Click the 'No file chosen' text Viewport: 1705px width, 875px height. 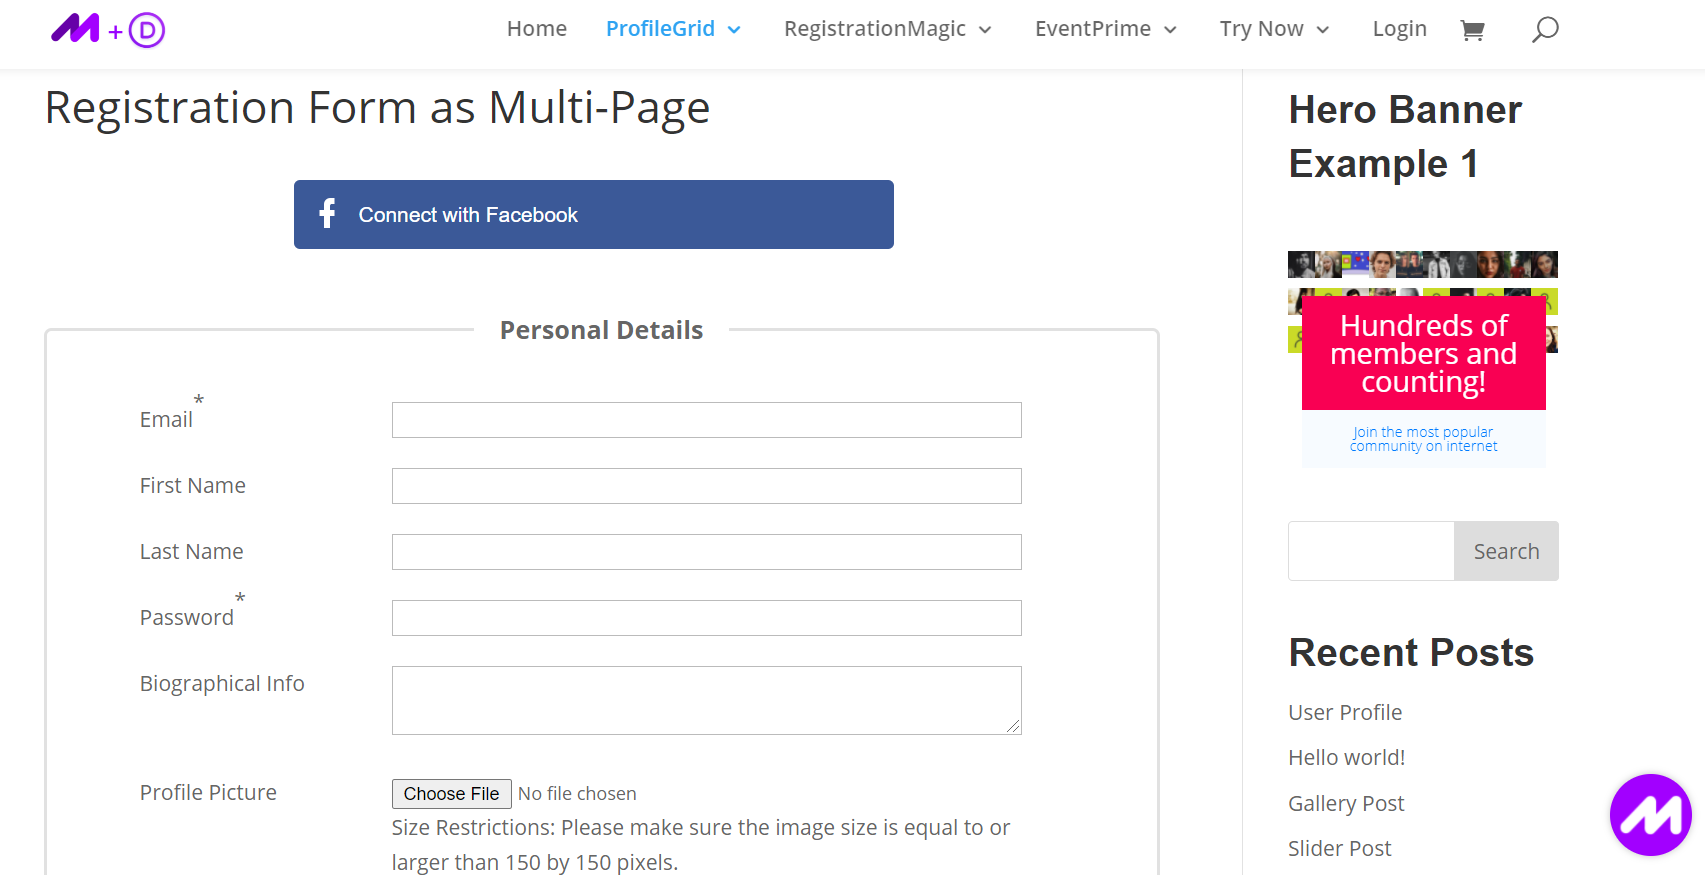pos(577,793)
